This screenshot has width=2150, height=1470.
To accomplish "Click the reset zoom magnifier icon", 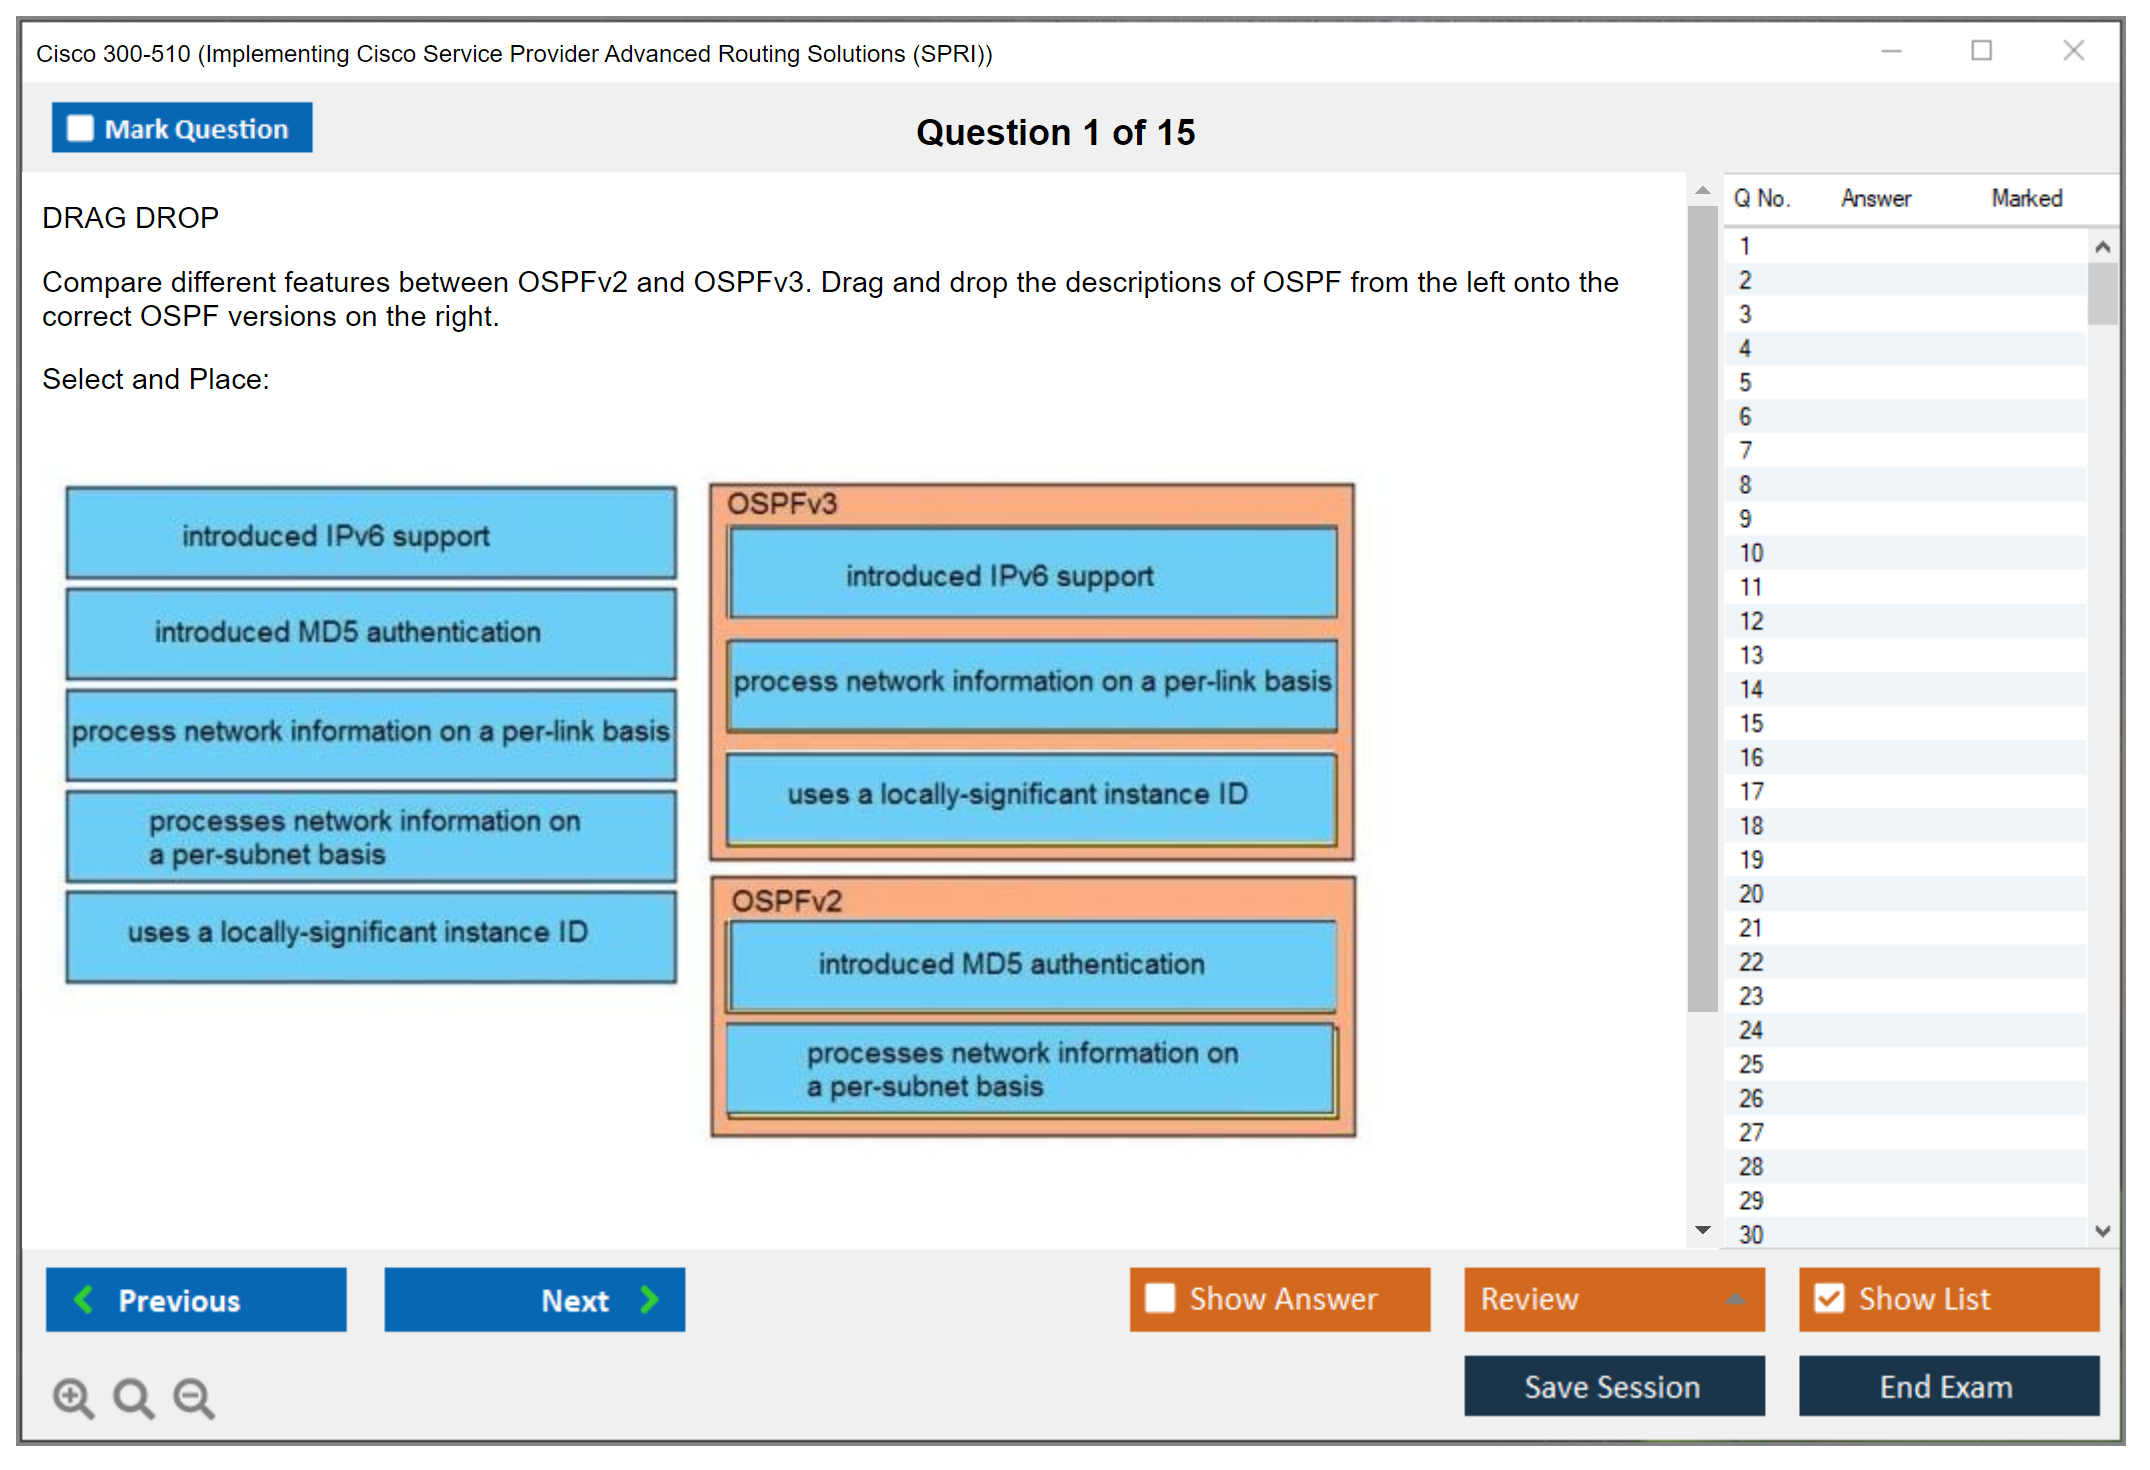I will tap(133, 1397).
